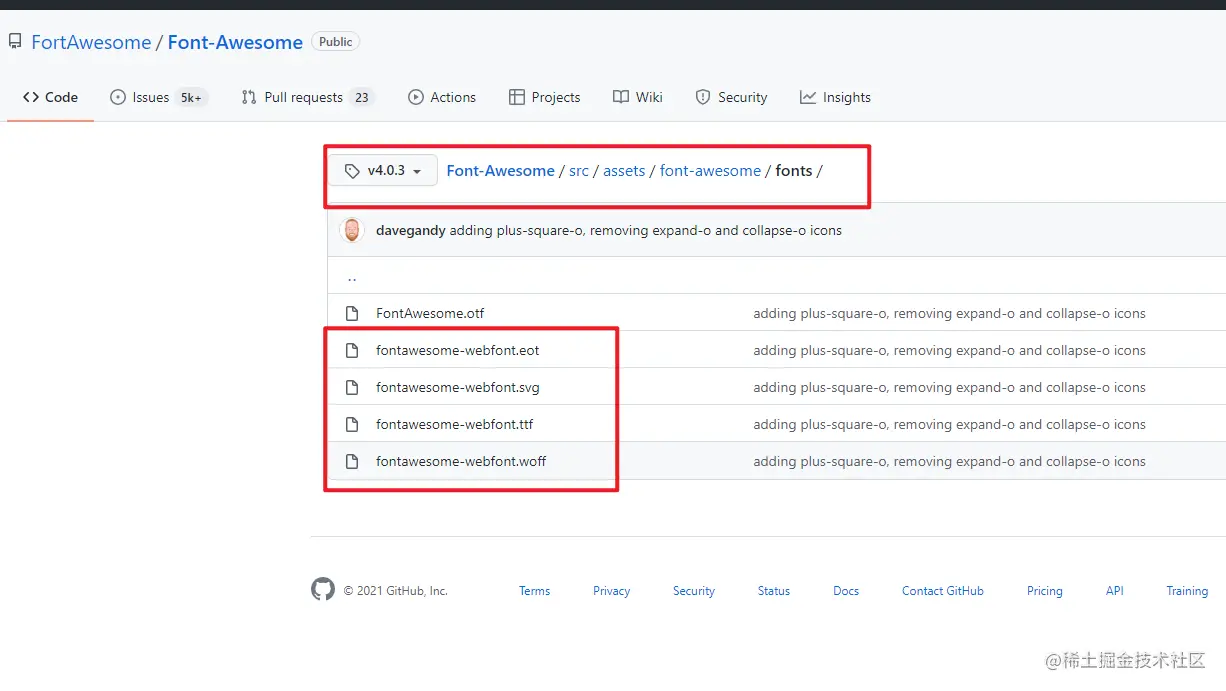
Task: Open the fontawesome-webfont.woff file
Action: 461,461
